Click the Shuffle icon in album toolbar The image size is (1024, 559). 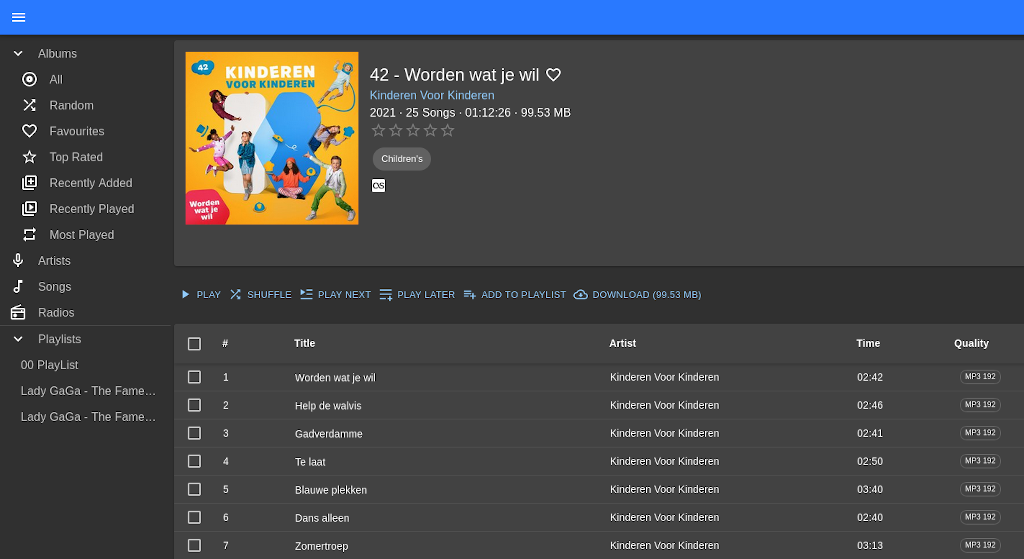236,295
